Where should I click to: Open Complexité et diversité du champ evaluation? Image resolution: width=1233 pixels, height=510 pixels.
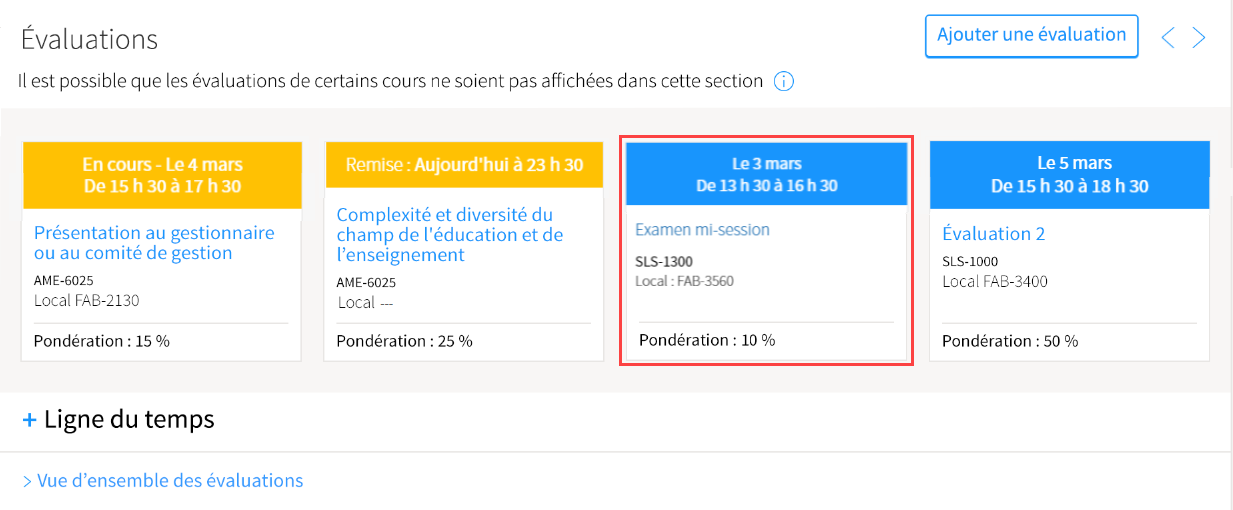coord(450,235)
